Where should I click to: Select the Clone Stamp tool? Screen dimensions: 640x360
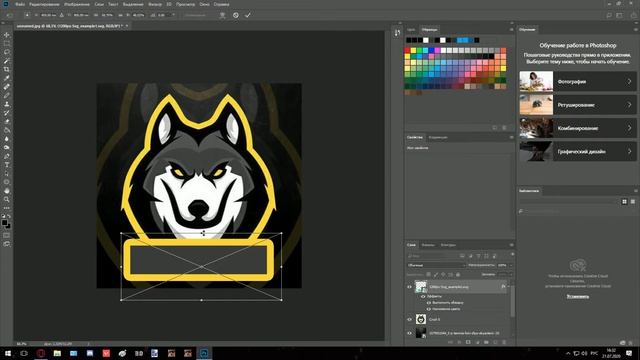pos(7,104)
